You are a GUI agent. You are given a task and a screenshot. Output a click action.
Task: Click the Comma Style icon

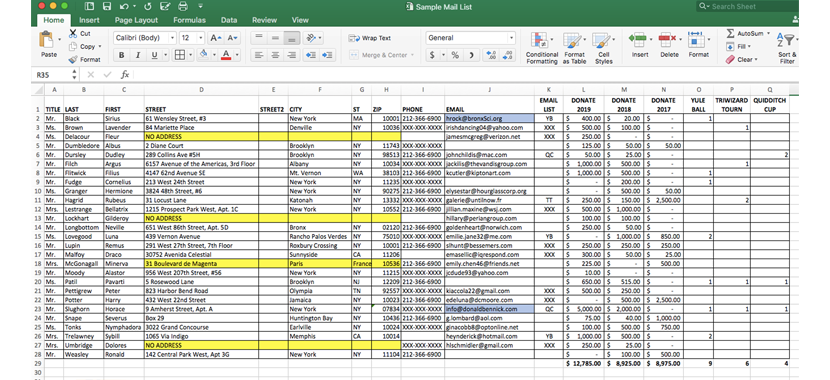point(471,55)
